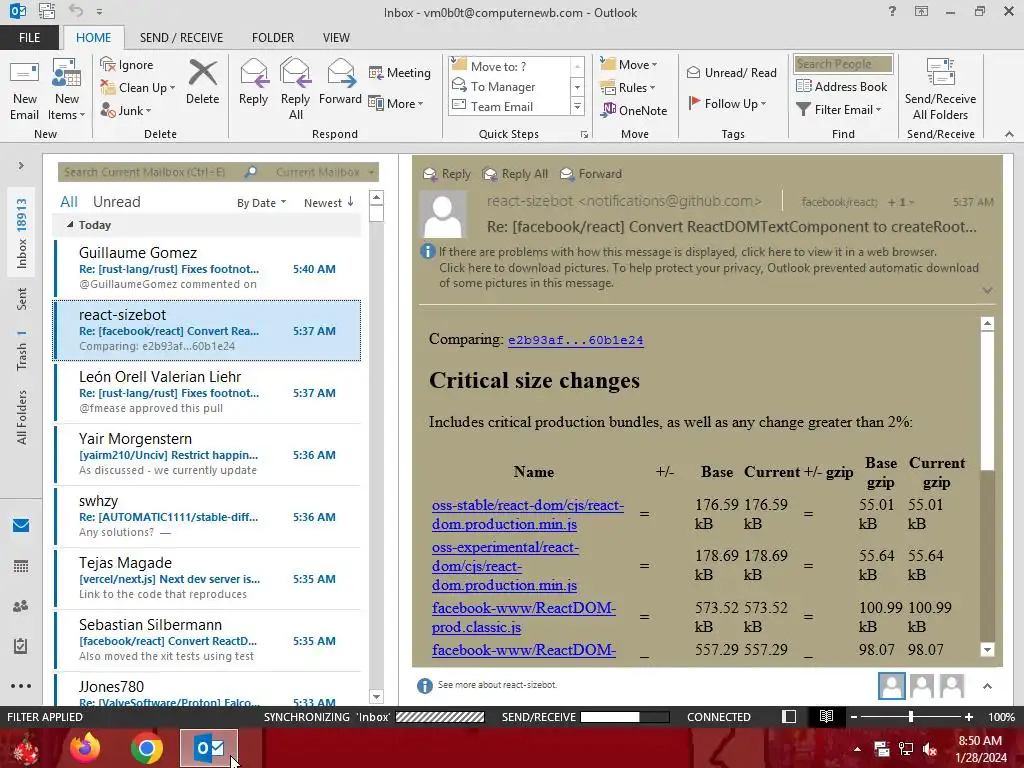Image resolution: width=1024 pixels, height=768 pixels.
Task: Click the Search People field
Action: [843, 64]
